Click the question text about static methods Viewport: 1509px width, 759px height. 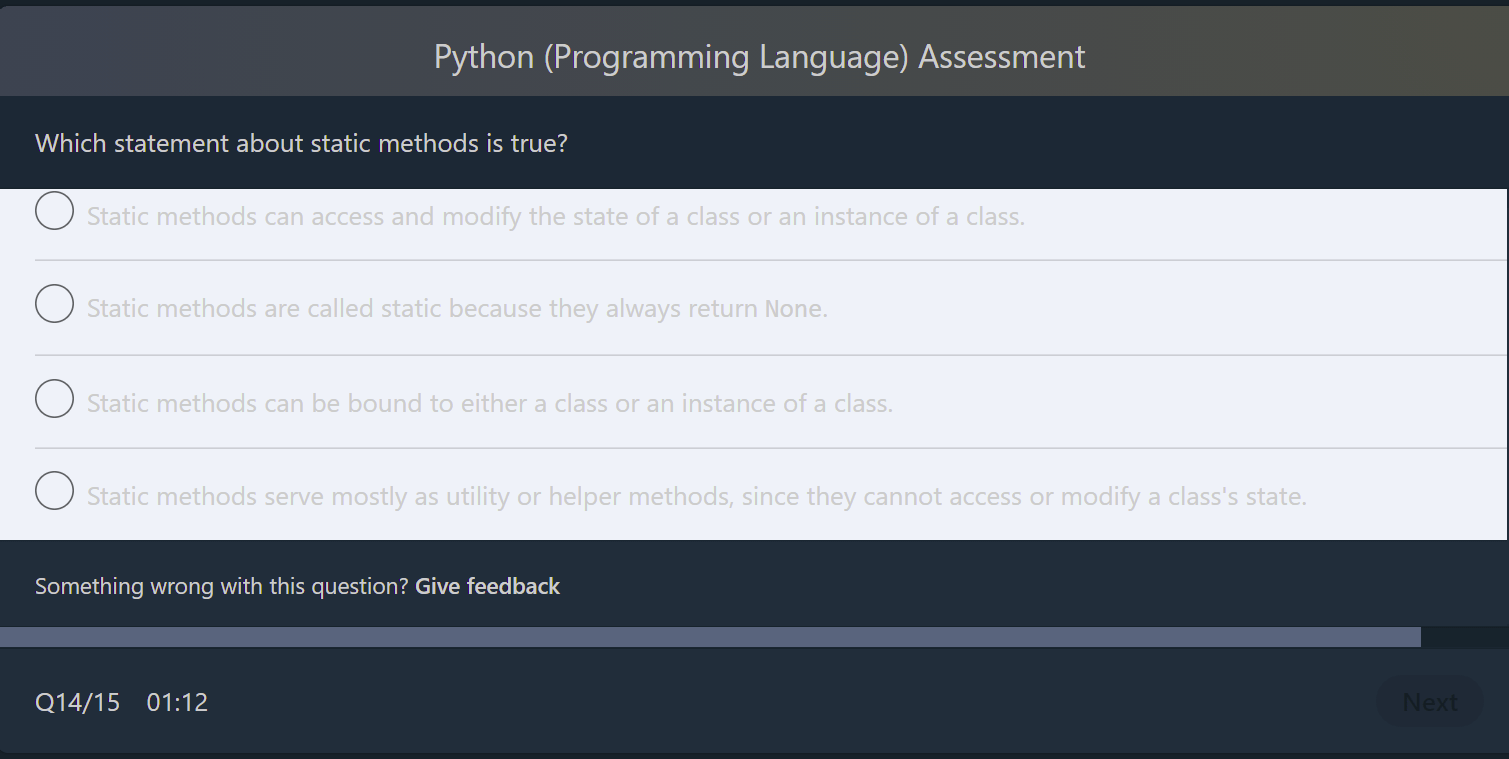point(300,143)
